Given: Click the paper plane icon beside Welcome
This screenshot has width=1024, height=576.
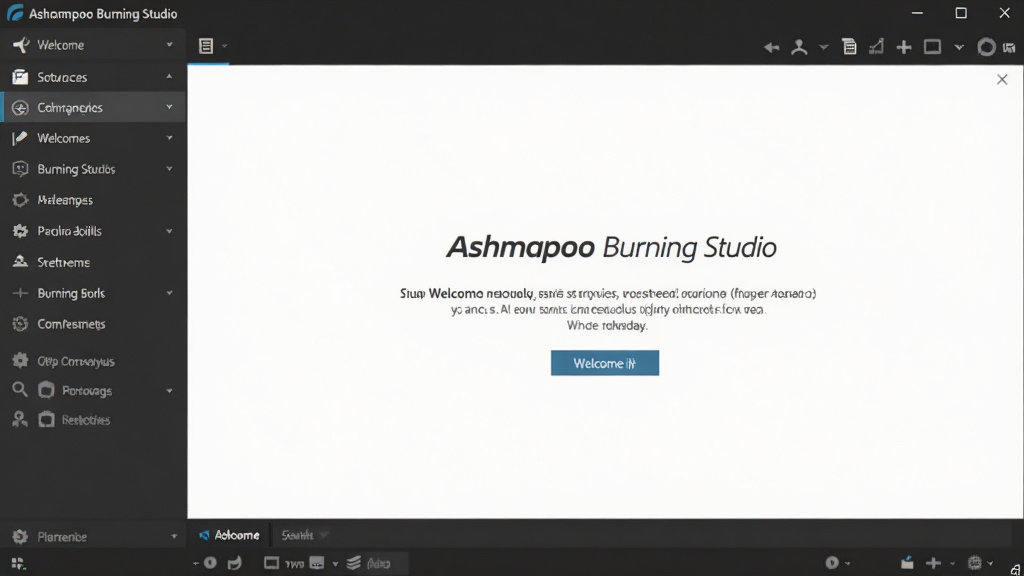Looking at the screenshot, I should tap(21, 45).
